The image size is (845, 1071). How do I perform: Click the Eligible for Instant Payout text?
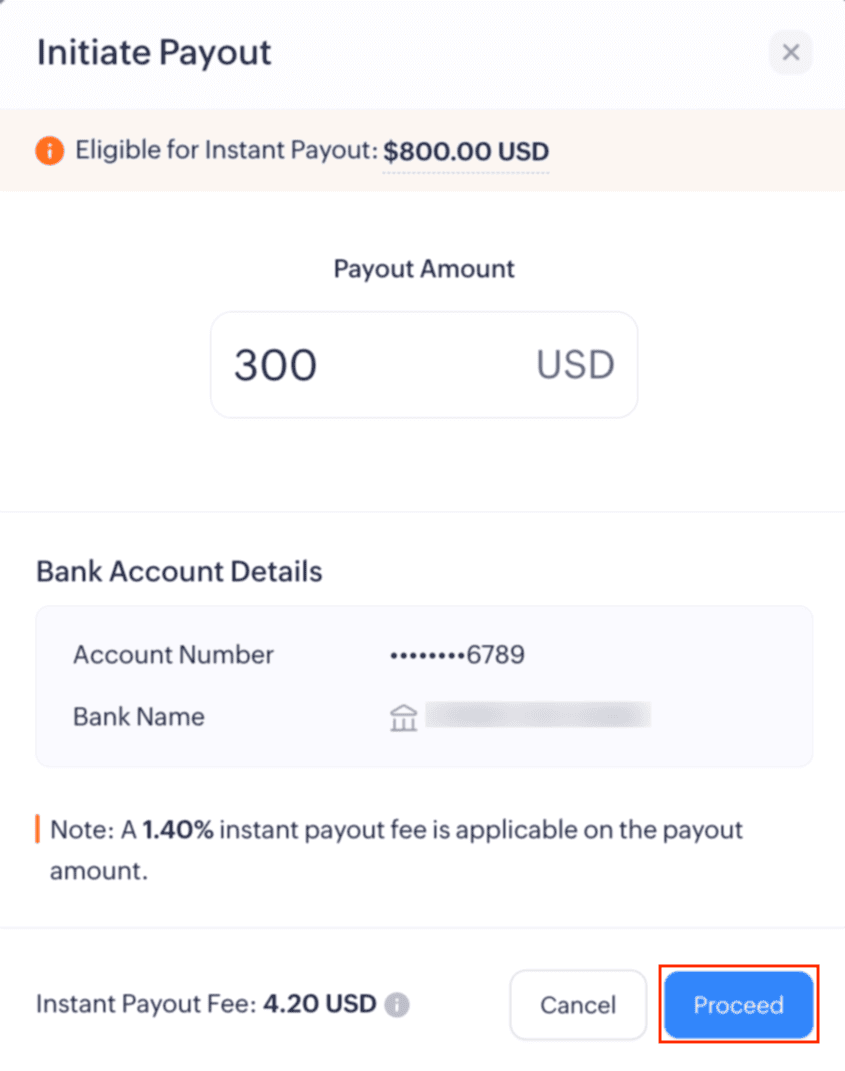pos(226,151)
